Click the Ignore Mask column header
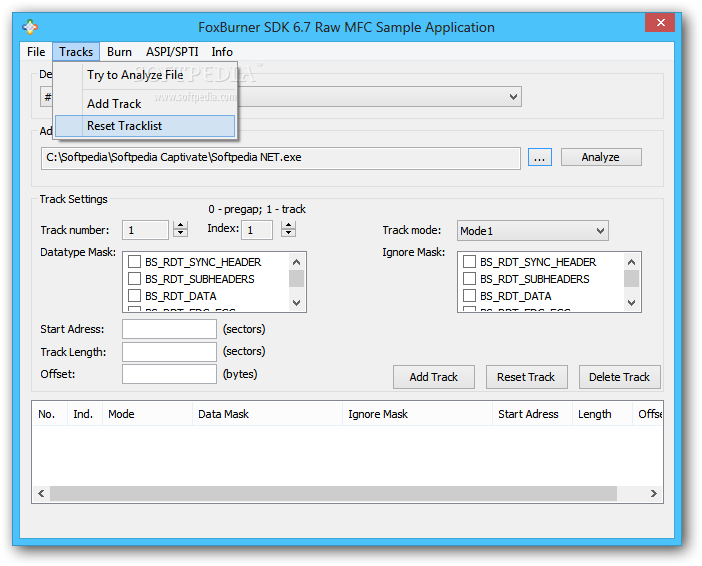This screenshot has width=702, height=566. coord(417,414)
